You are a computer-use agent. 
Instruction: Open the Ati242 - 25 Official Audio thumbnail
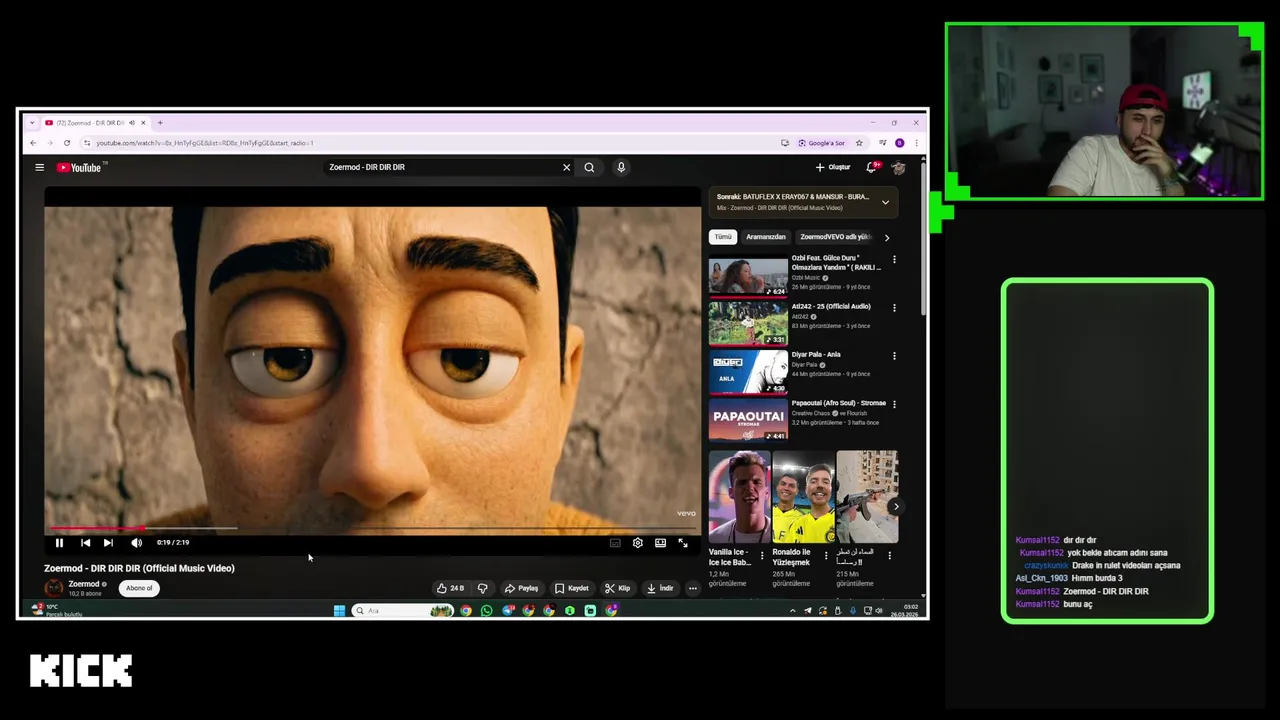[x=748, y=324]
